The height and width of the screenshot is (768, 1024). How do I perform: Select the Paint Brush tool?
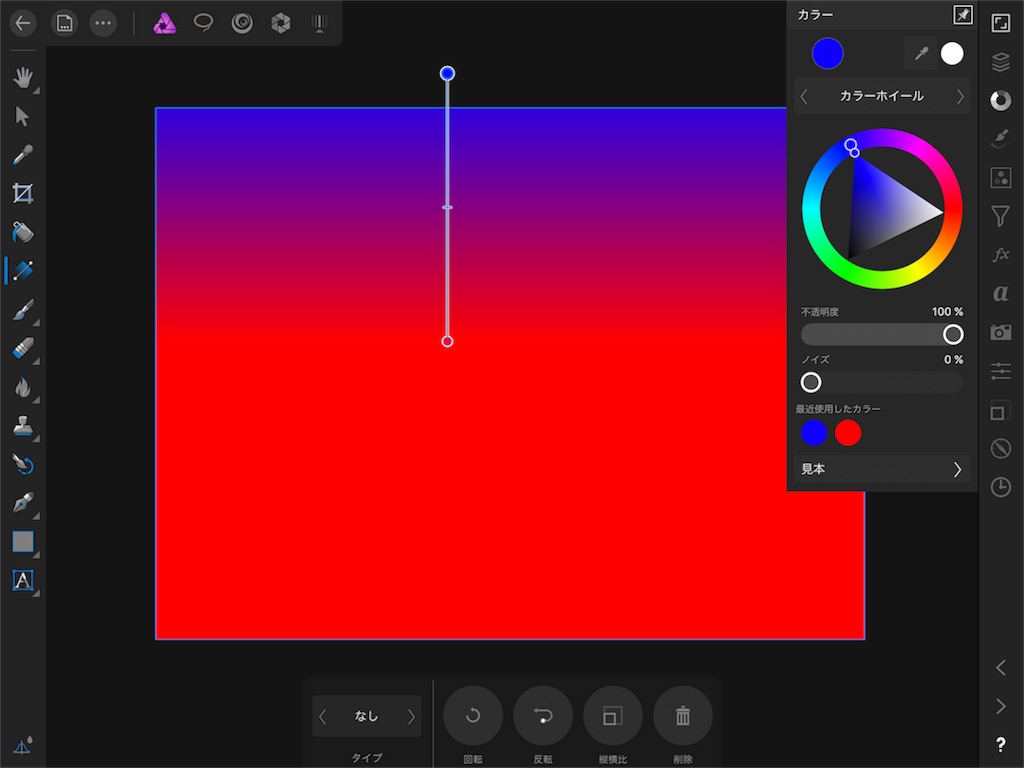pos(23,310)
